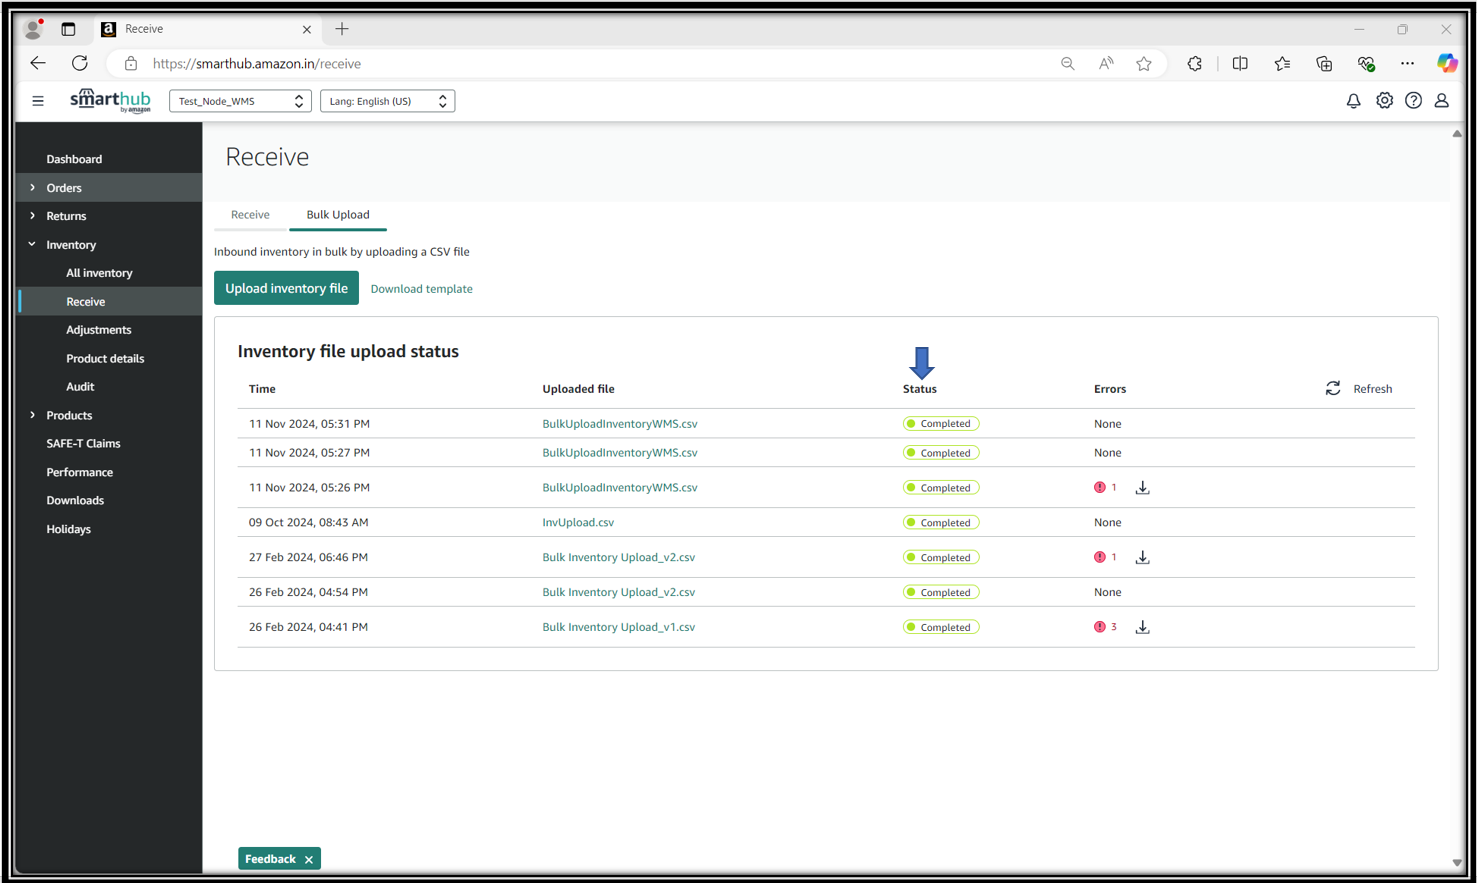
Task: Reload the page with browser refresh button
Action: point(80,63)
